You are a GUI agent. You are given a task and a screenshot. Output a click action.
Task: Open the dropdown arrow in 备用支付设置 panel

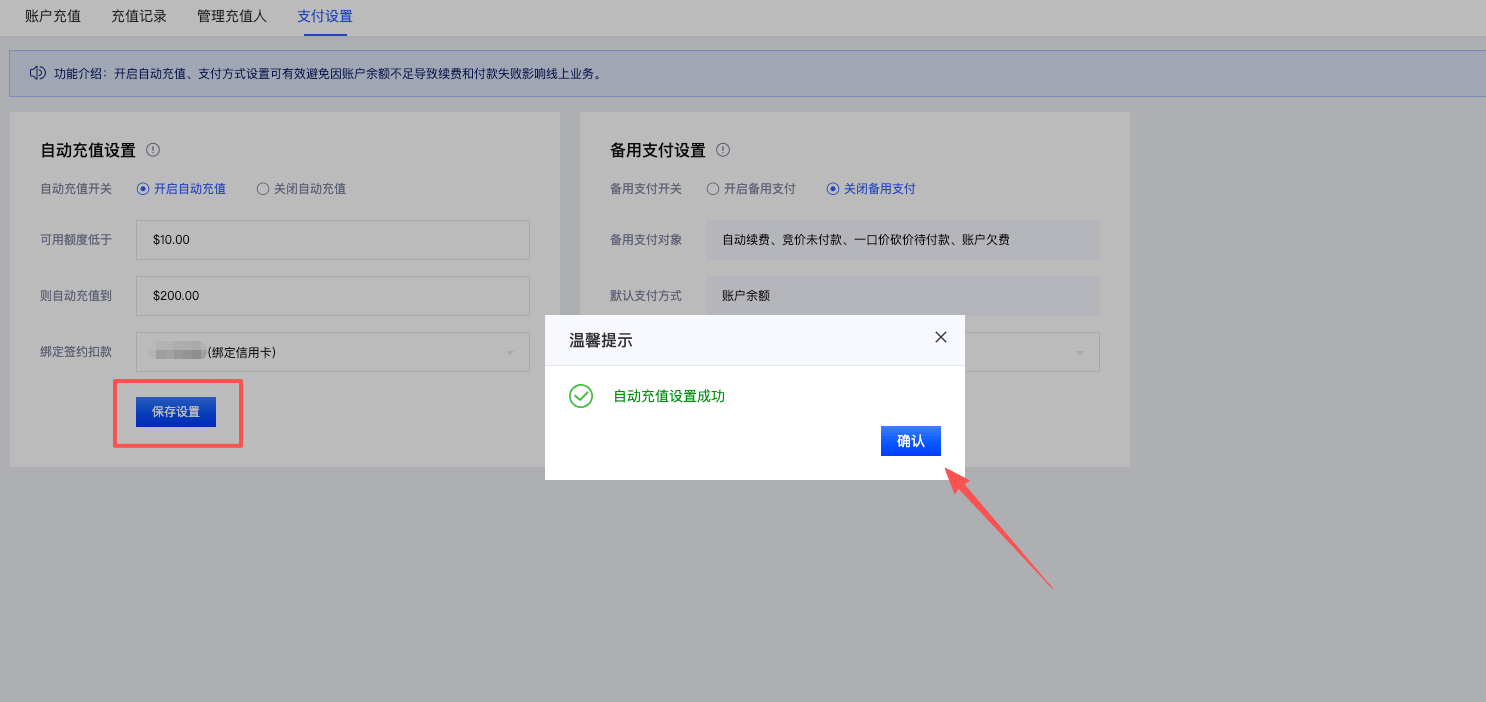click(1079, 352)
